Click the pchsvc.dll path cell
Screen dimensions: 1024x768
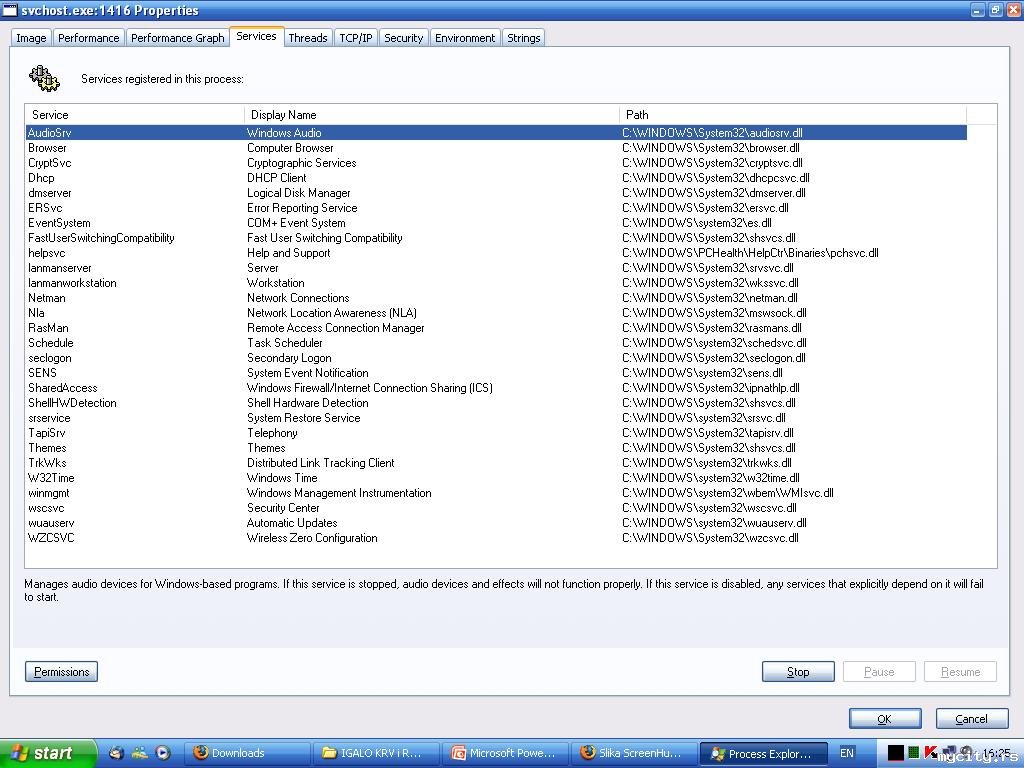pyautogui.click(x=750, y=253)
